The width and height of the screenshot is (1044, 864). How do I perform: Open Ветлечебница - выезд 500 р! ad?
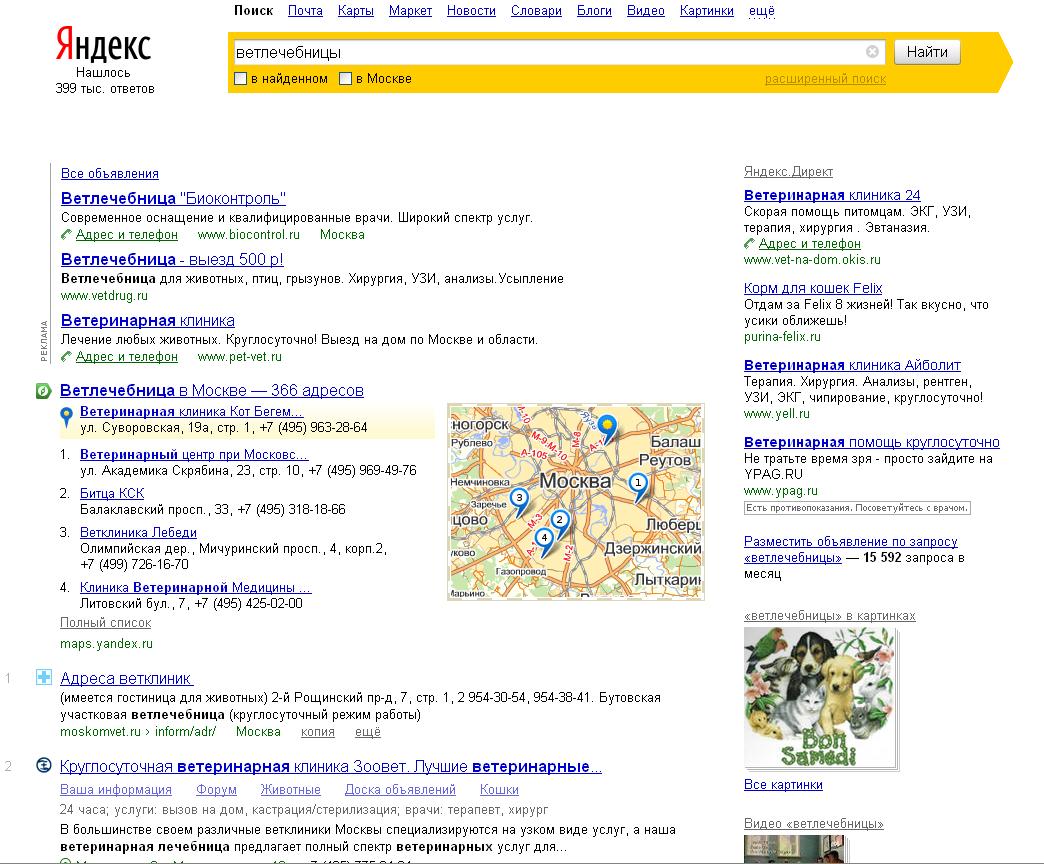(x=172, y=259)
